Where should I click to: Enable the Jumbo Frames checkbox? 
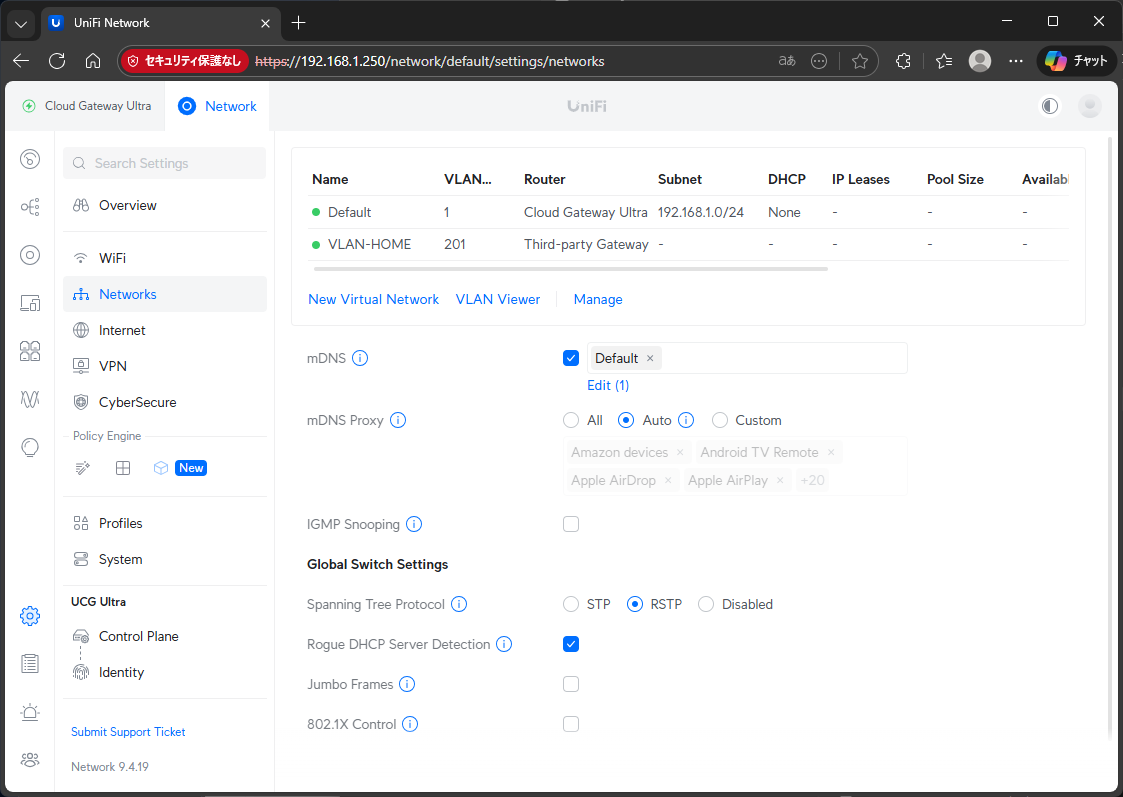pos(571,684)
